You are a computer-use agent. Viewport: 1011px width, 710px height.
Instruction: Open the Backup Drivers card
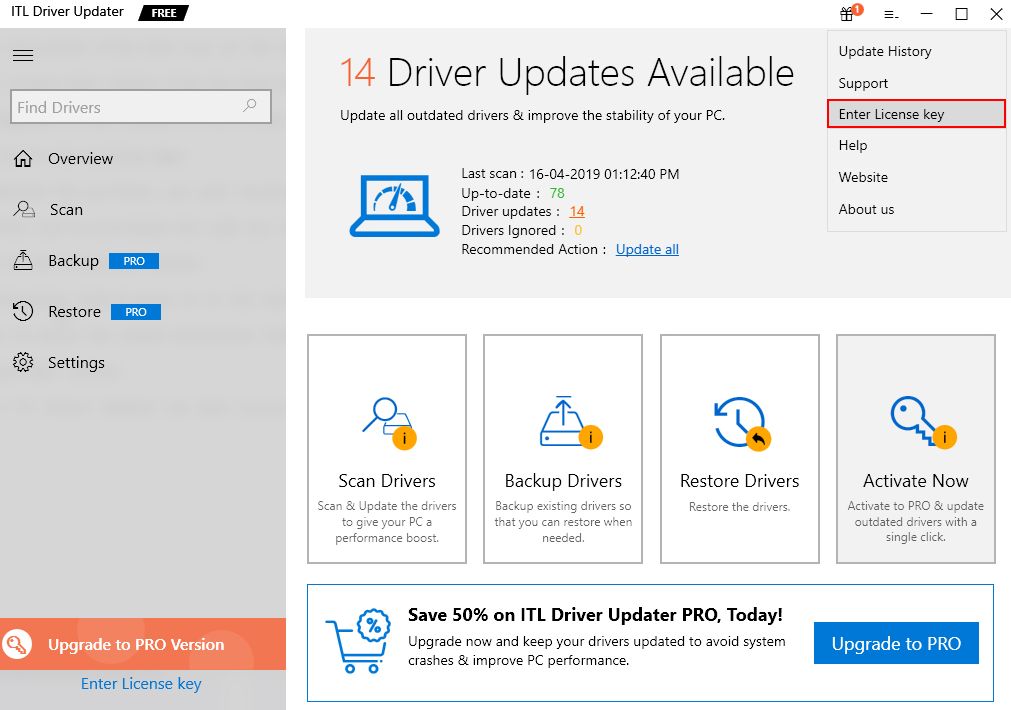point(563,449)
